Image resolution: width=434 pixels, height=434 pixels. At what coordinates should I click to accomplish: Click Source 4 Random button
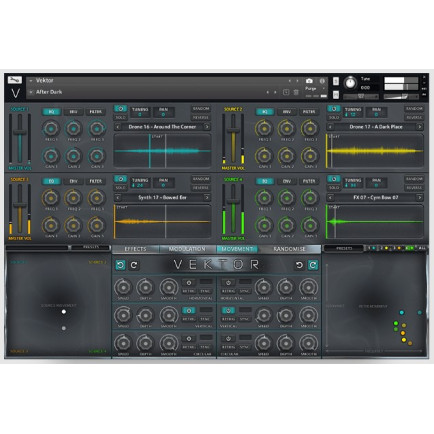tap(414, 179)
